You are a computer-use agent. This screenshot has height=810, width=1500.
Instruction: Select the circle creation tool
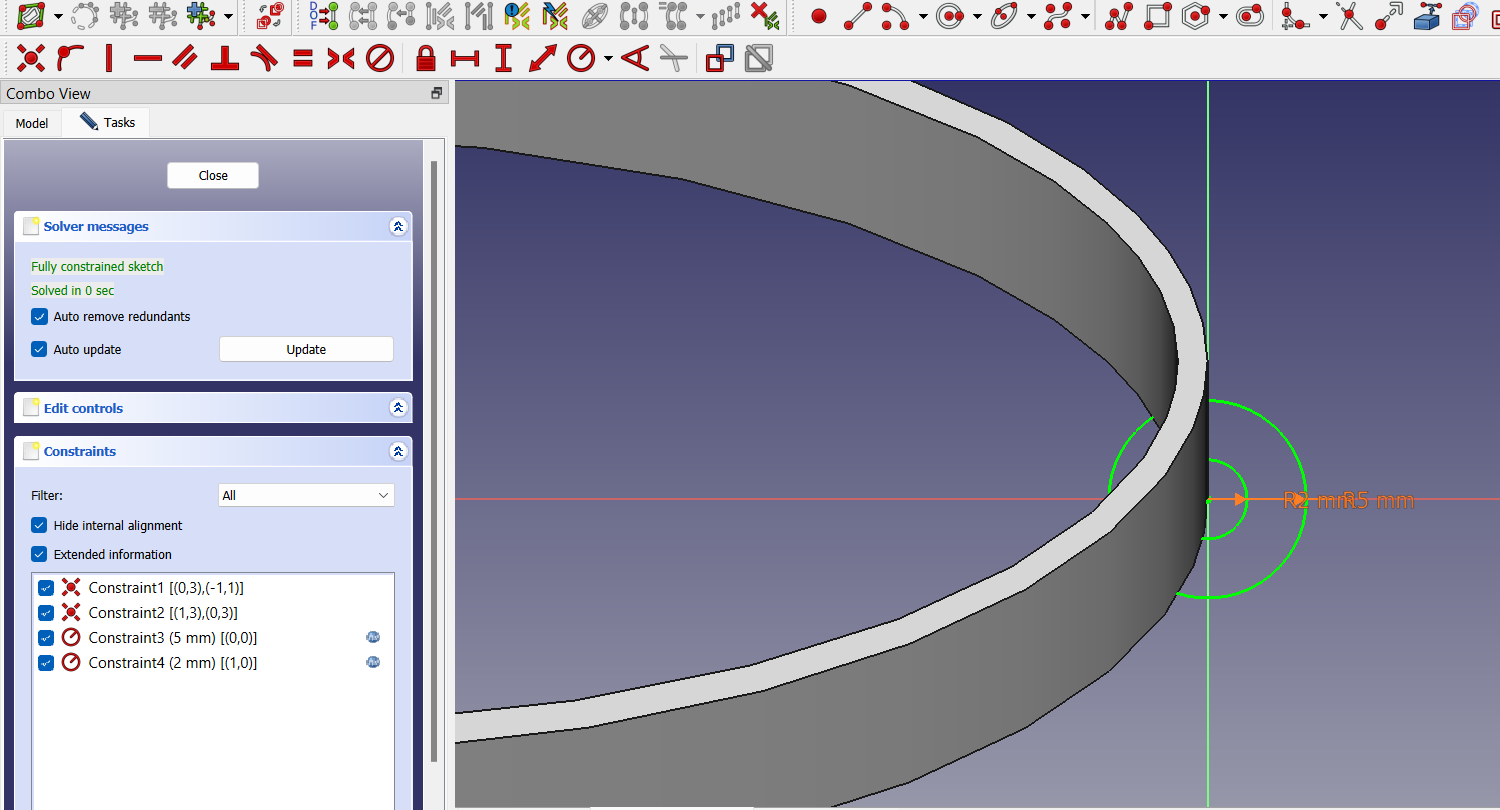[x=948, y=16]
